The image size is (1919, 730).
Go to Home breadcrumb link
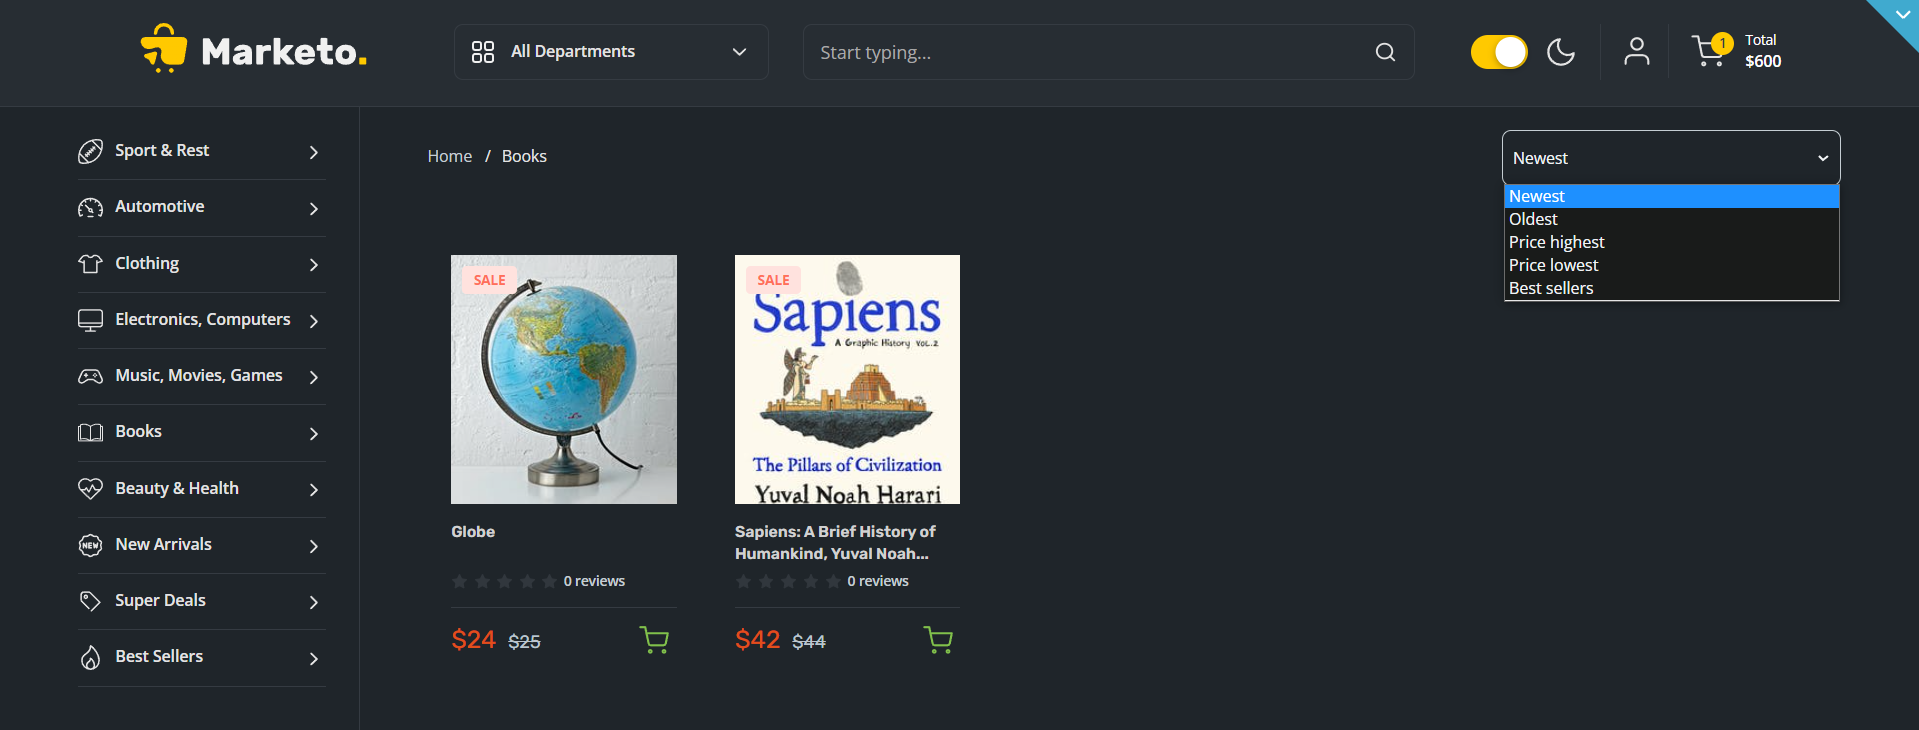click(450, 156)
